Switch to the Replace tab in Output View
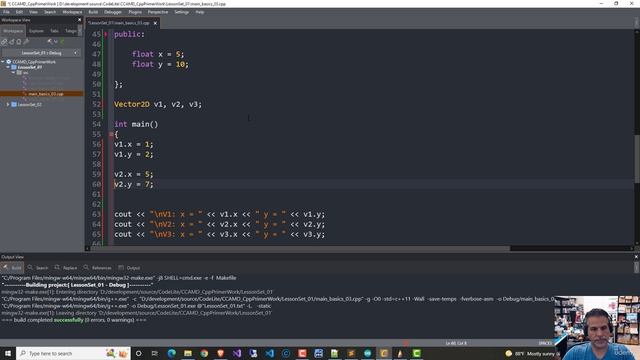640x360 pixels. tap(66, 268)
